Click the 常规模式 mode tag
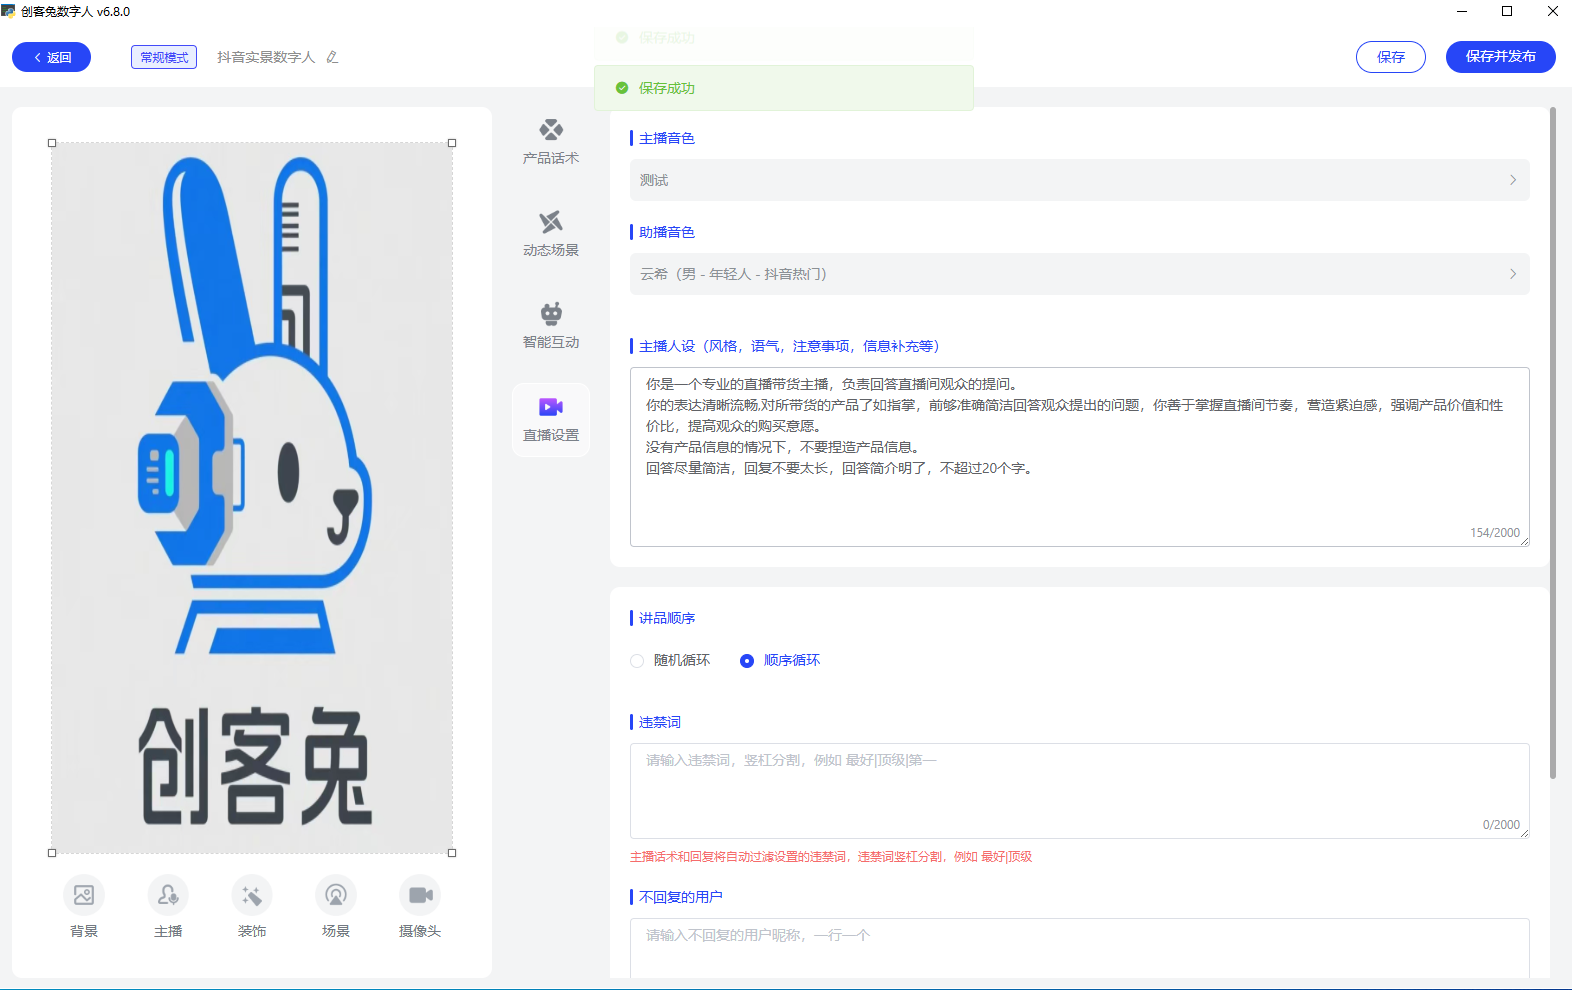Viewport: 1572px width, 990px height. coord(164,57)
